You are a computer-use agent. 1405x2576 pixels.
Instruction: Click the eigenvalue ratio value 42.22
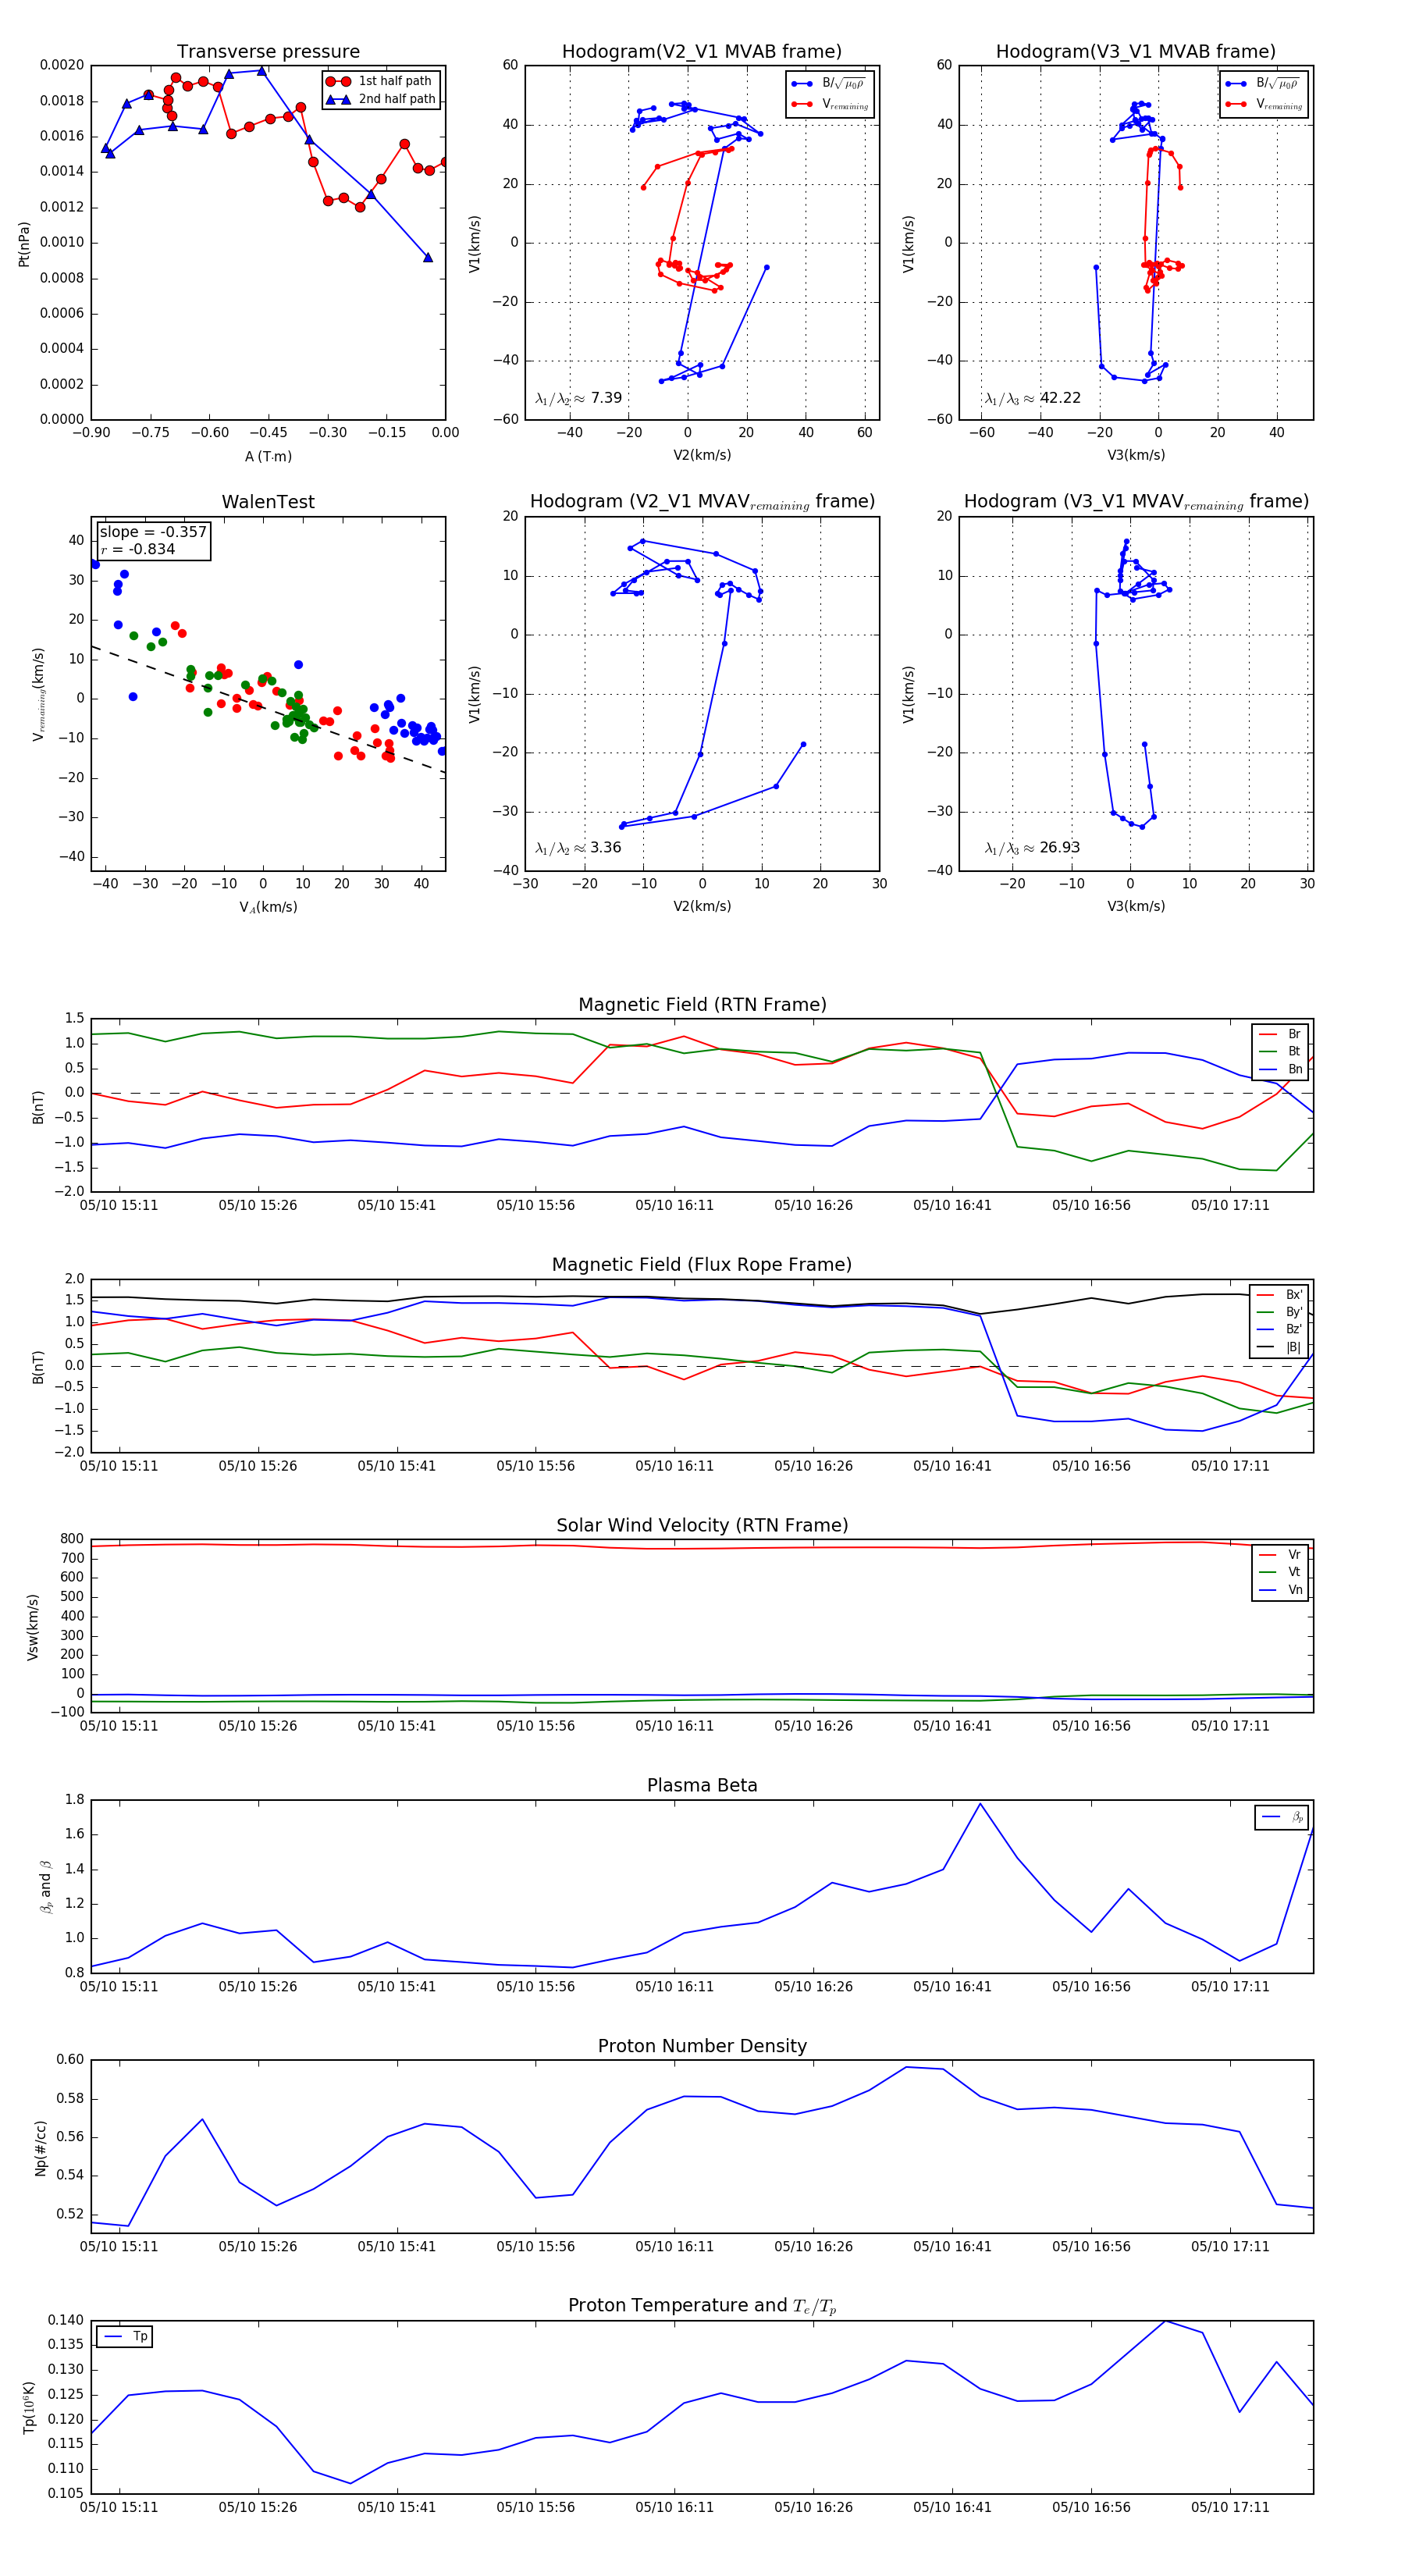[1060, 398]
